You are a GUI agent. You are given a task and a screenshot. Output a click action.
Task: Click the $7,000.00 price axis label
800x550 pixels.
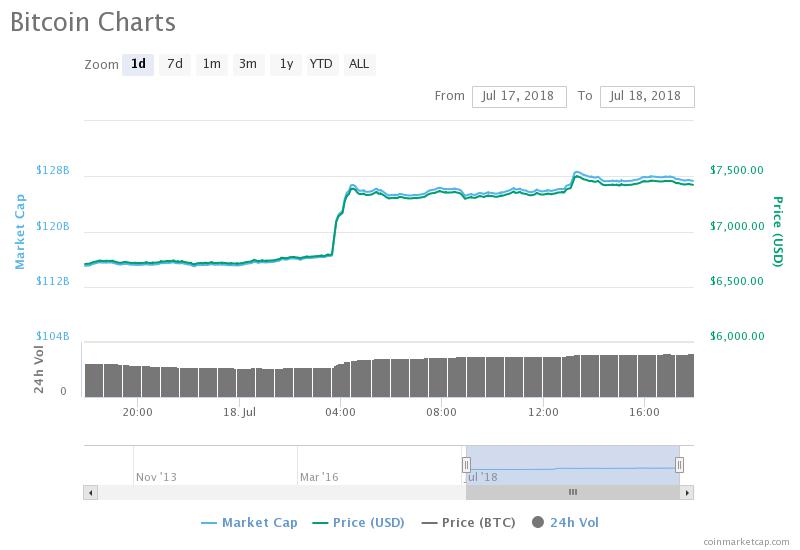coord(737,226)
